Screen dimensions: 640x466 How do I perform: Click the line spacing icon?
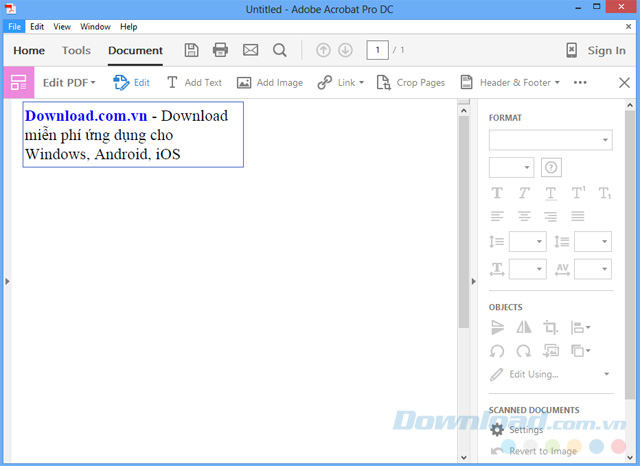tap(497, 242)
